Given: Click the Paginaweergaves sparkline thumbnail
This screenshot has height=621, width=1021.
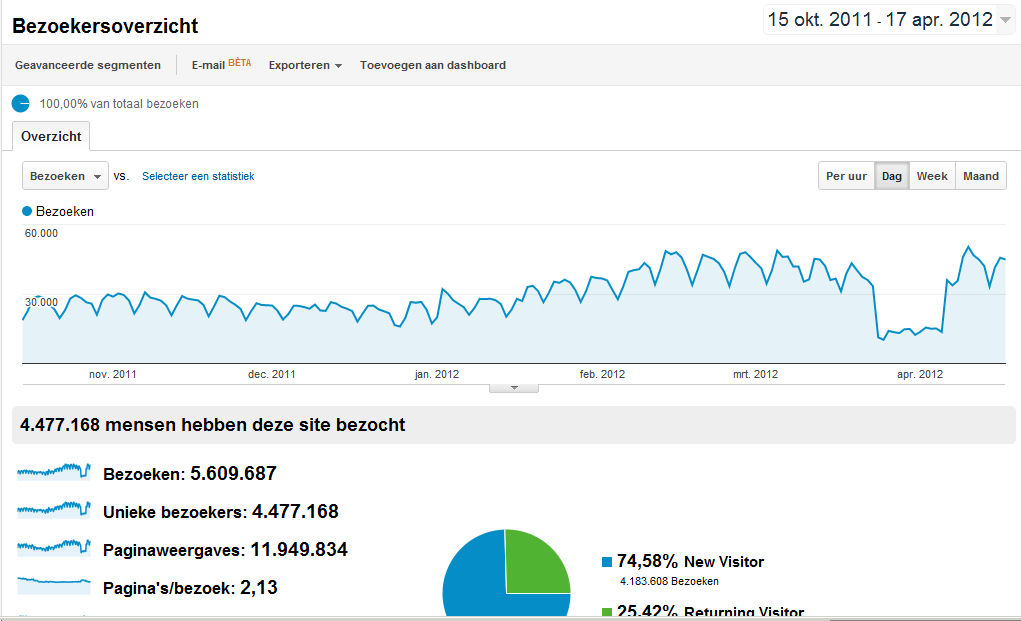Looking at the screenshot, I should pos(53,547).
